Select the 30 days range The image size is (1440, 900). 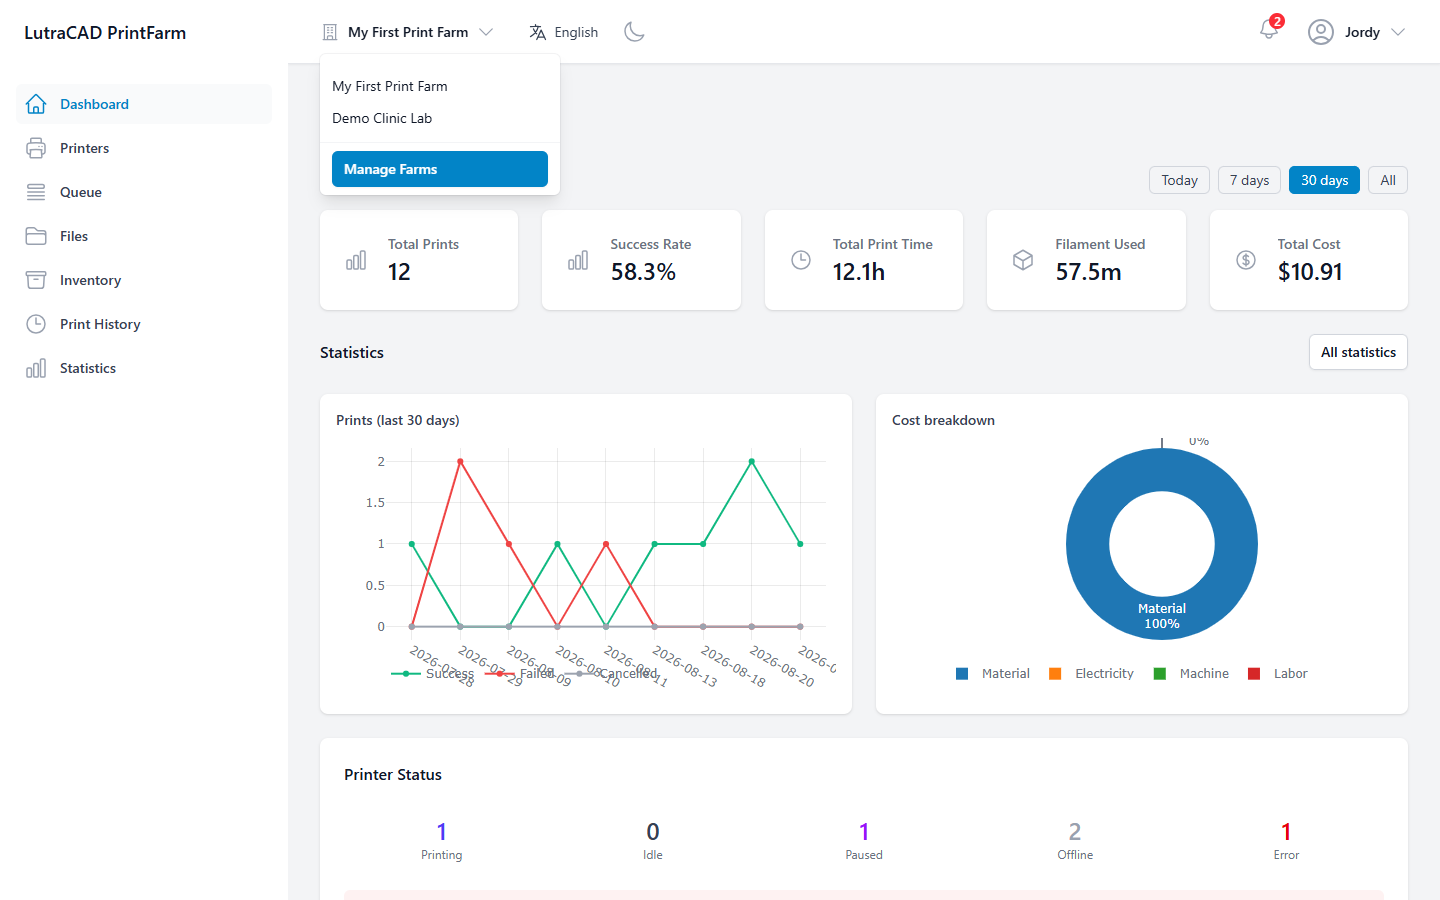pos(1324,180)
